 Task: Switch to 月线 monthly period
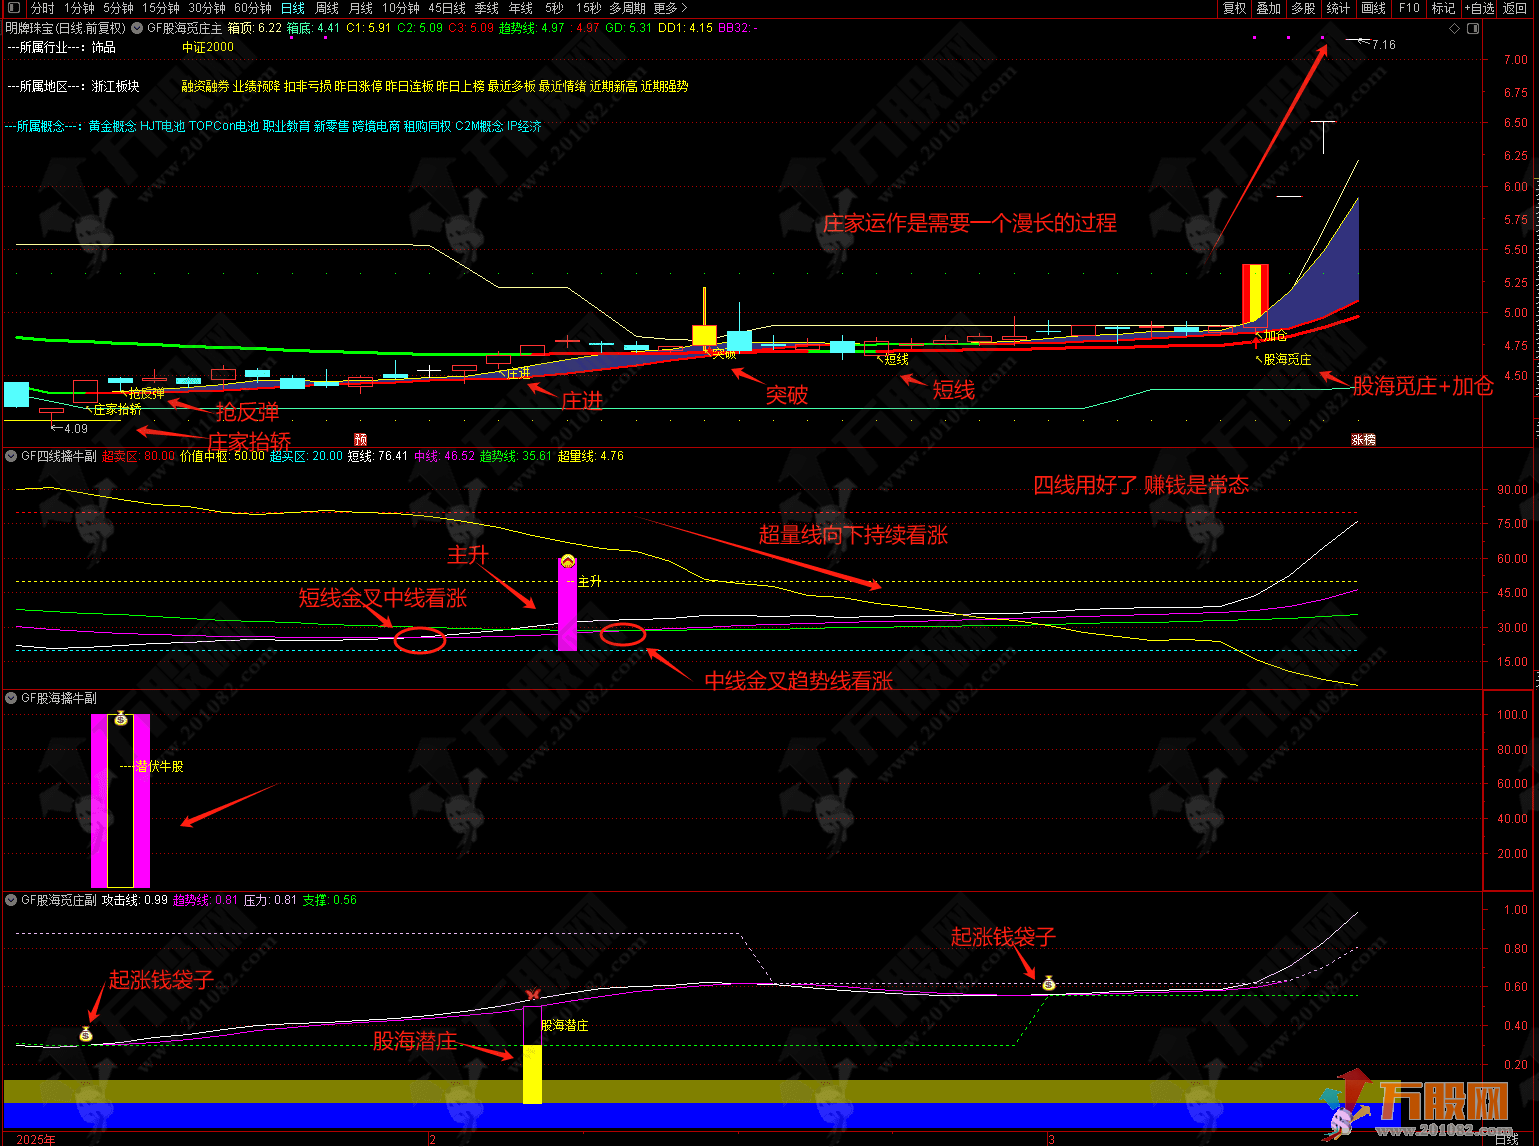[x=361, y=8]
